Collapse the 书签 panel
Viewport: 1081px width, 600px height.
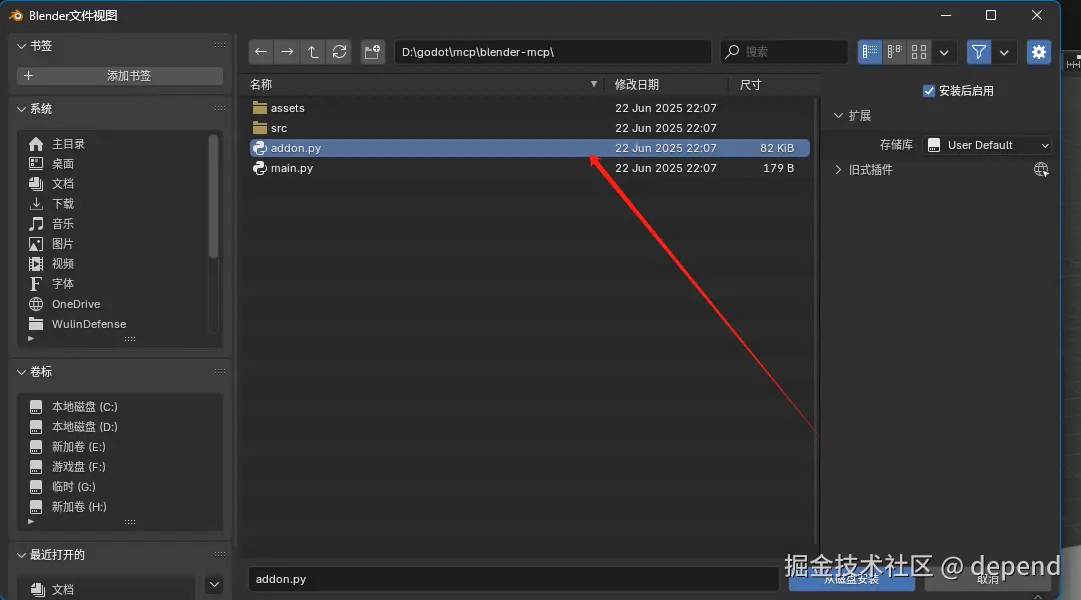(x=21, y=46)
